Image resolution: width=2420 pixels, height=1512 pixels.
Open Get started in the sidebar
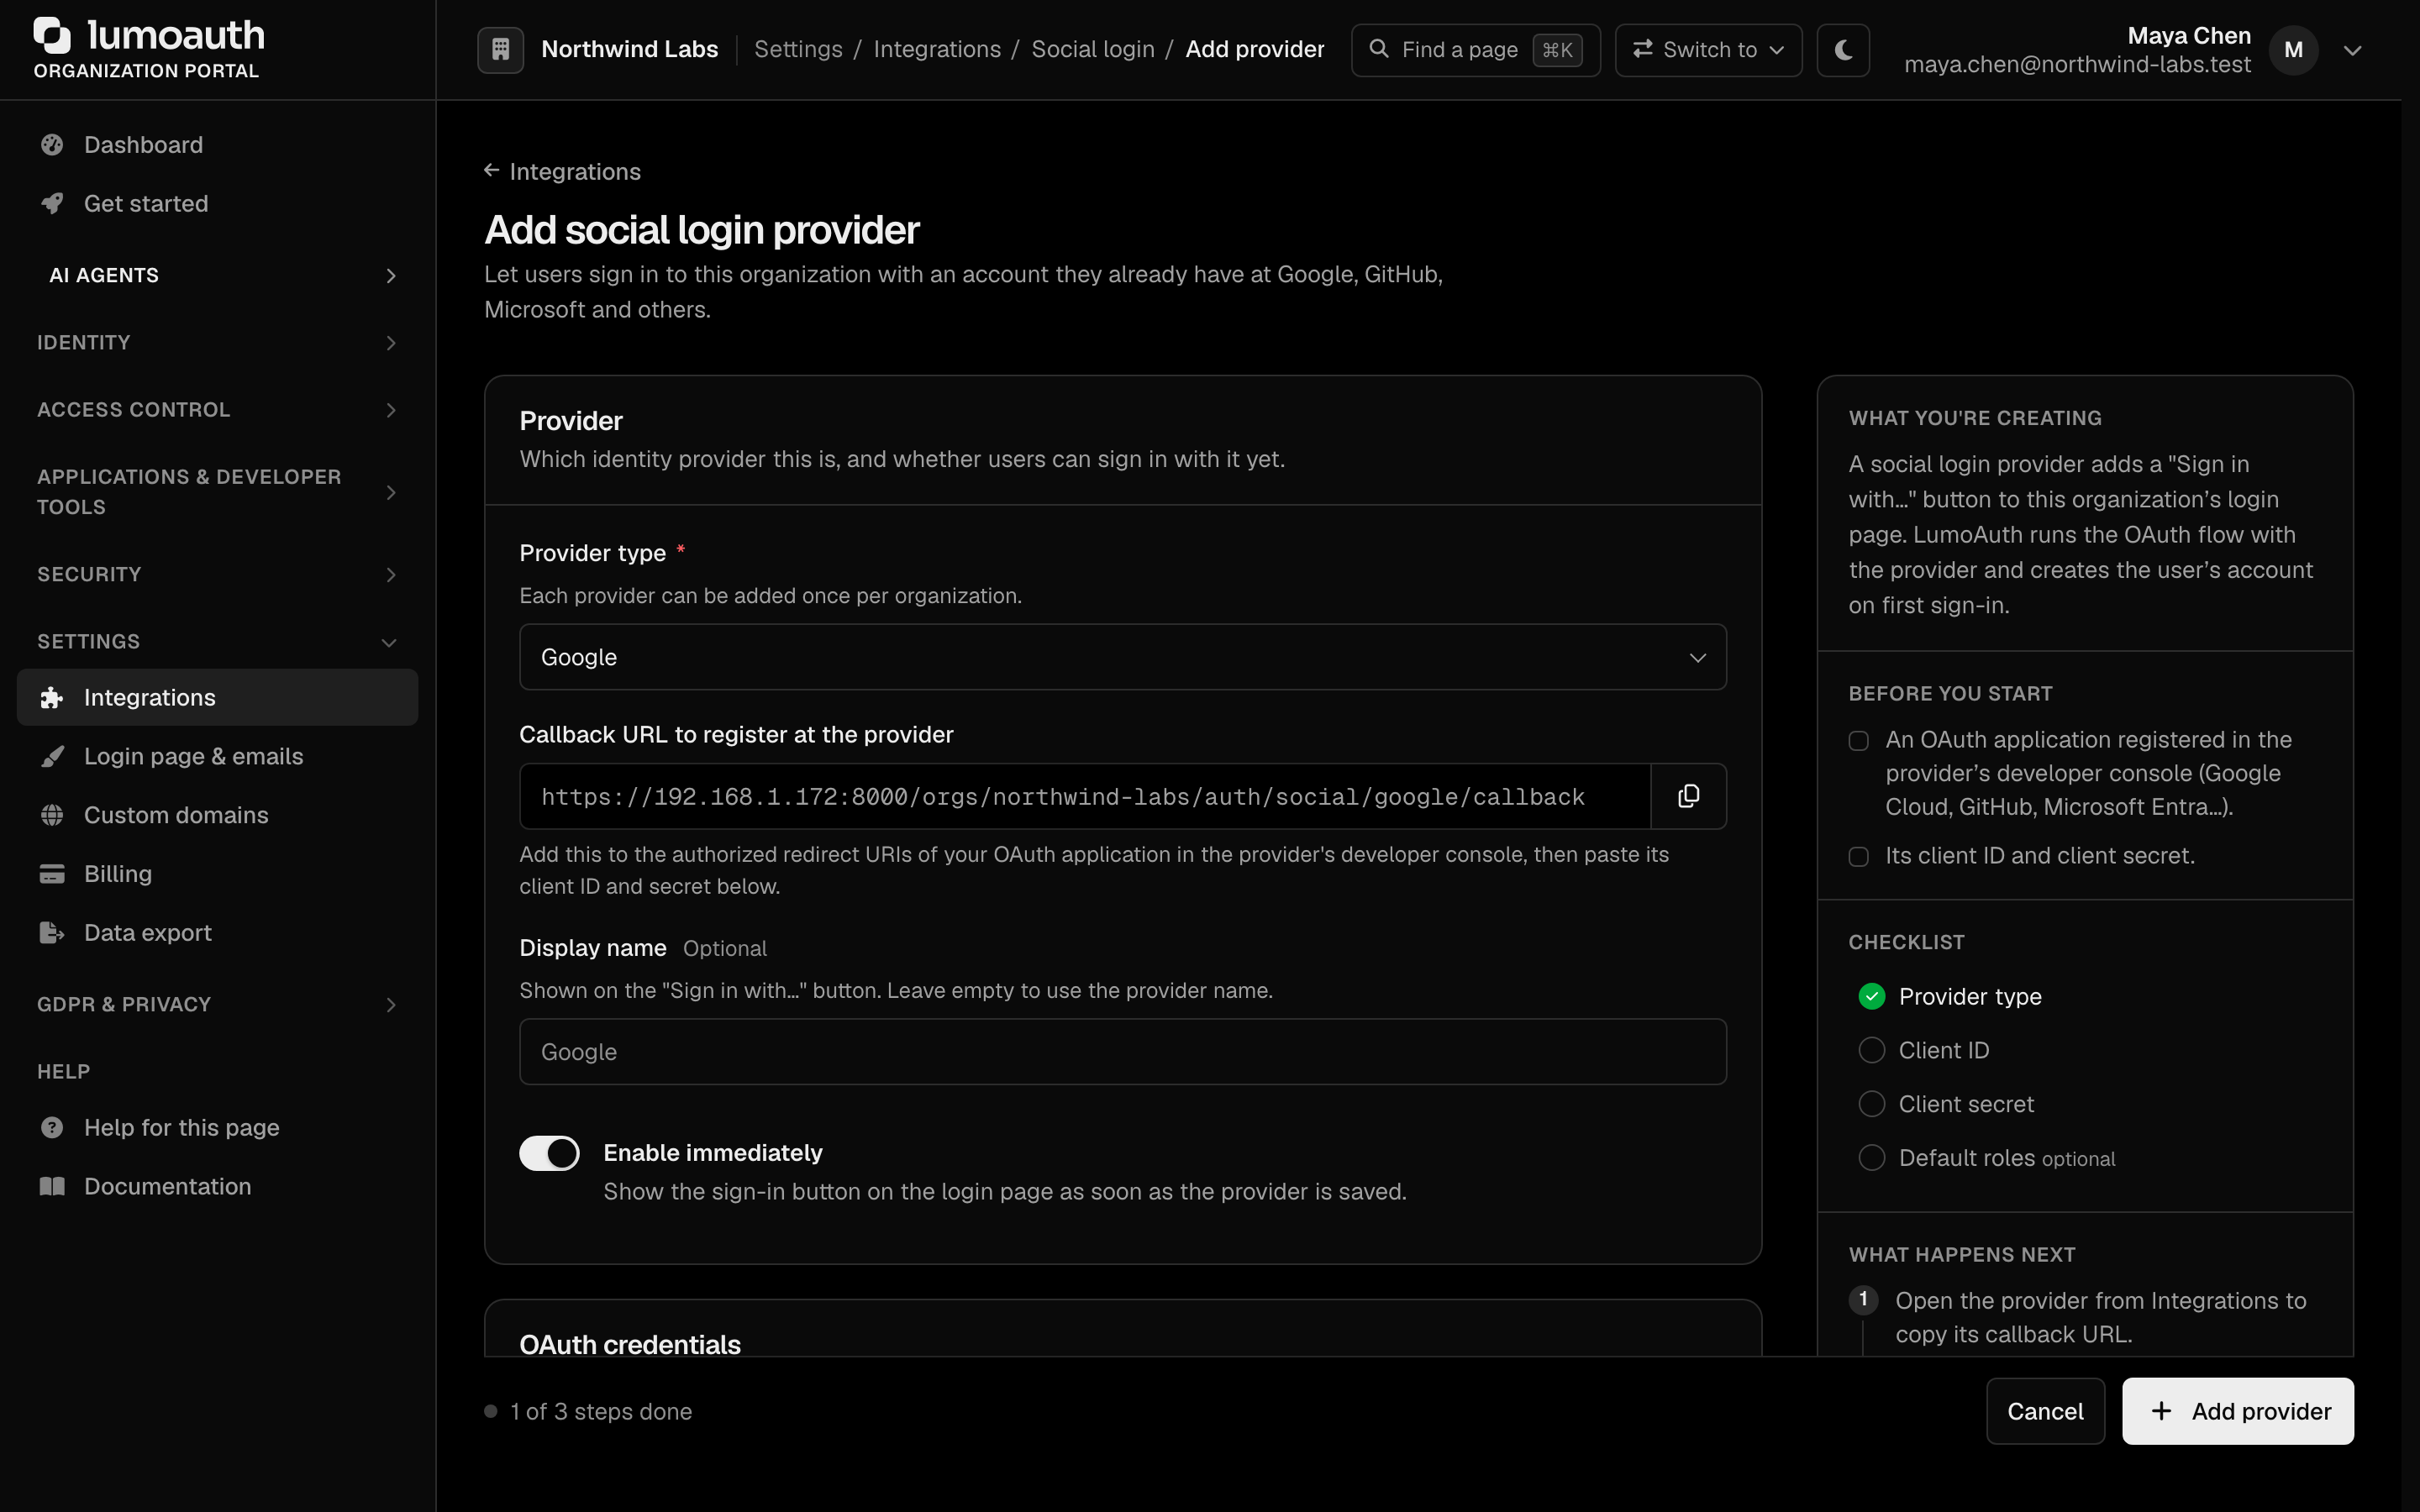218,204
